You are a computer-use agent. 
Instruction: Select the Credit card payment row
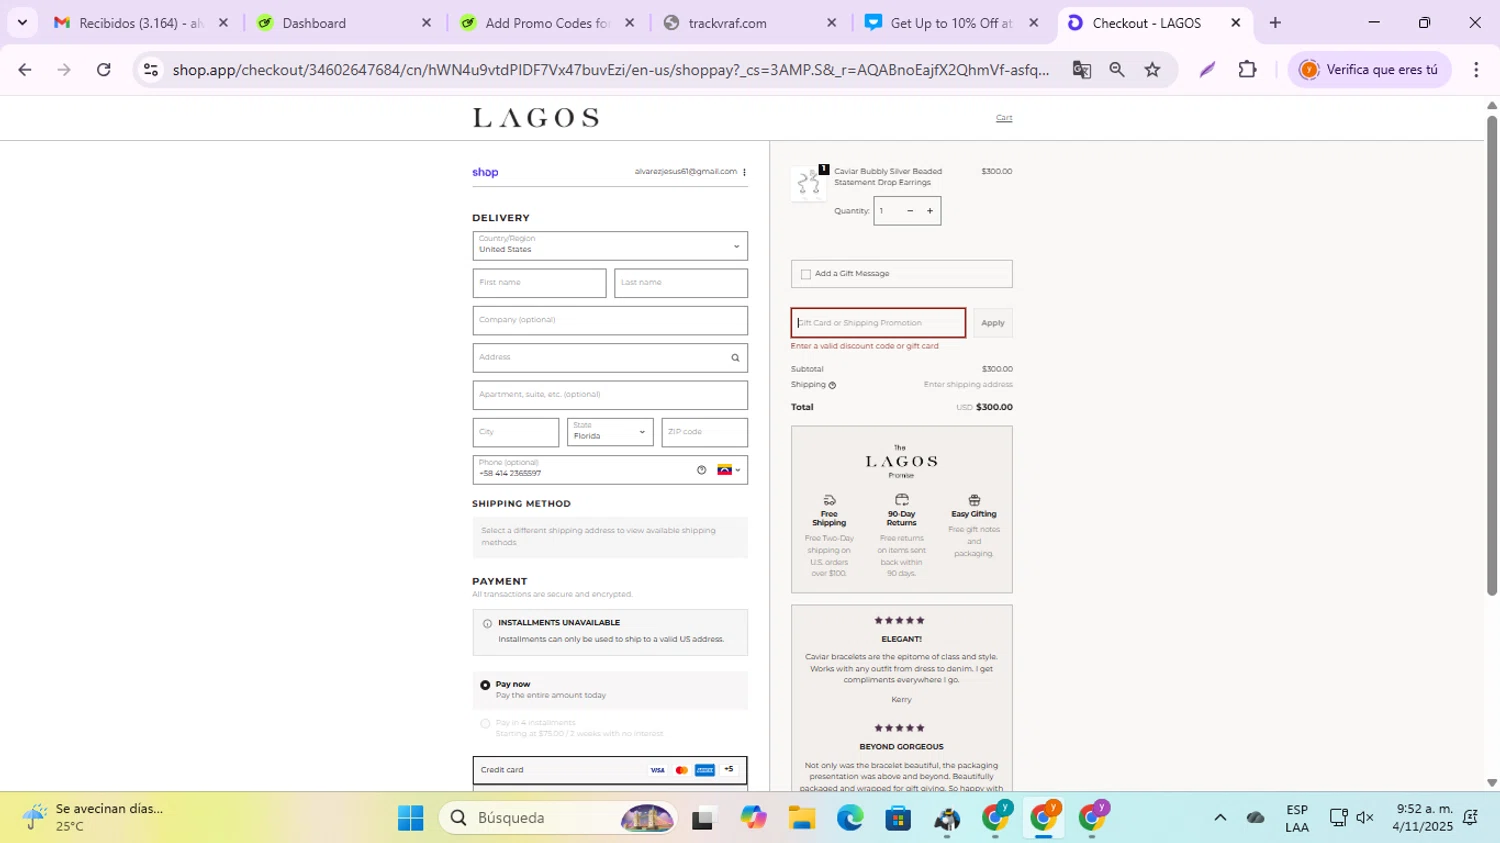tap(610, 770)
